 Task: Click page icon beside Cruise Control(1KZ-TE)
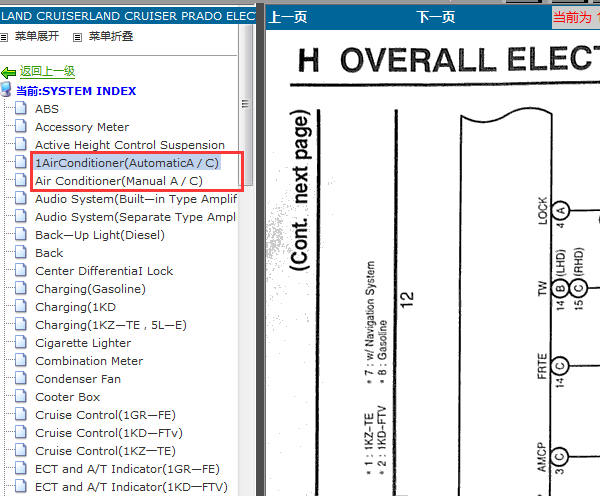[x=21, y=450]
